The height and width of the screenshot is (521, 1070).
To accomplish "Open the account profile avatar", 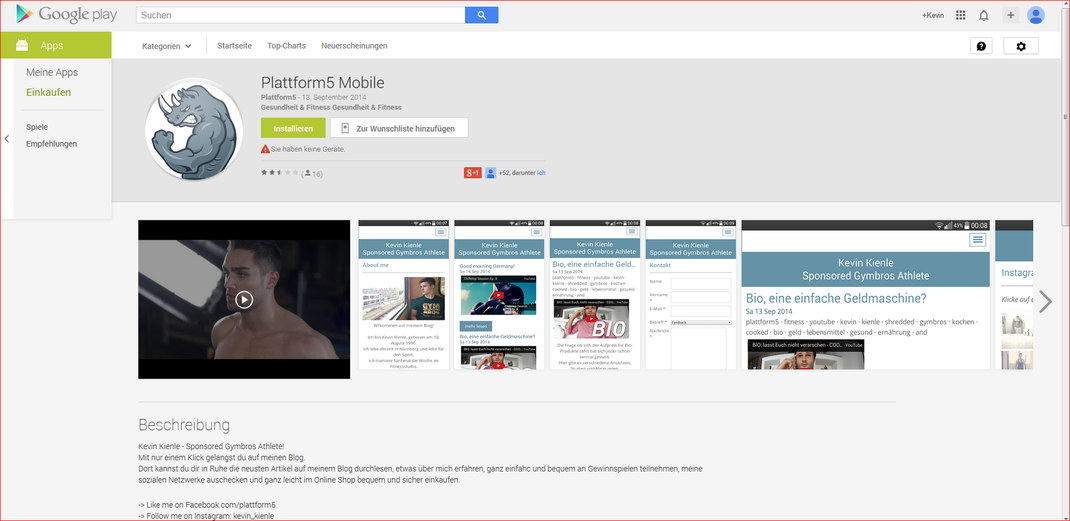I will point(1036,15).
